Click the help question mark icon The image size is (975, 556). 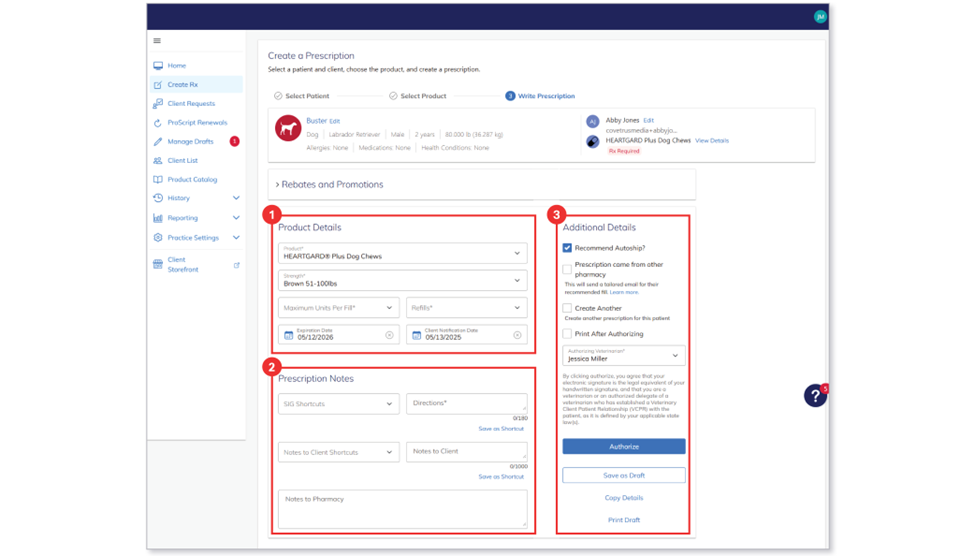coord(815,396)
